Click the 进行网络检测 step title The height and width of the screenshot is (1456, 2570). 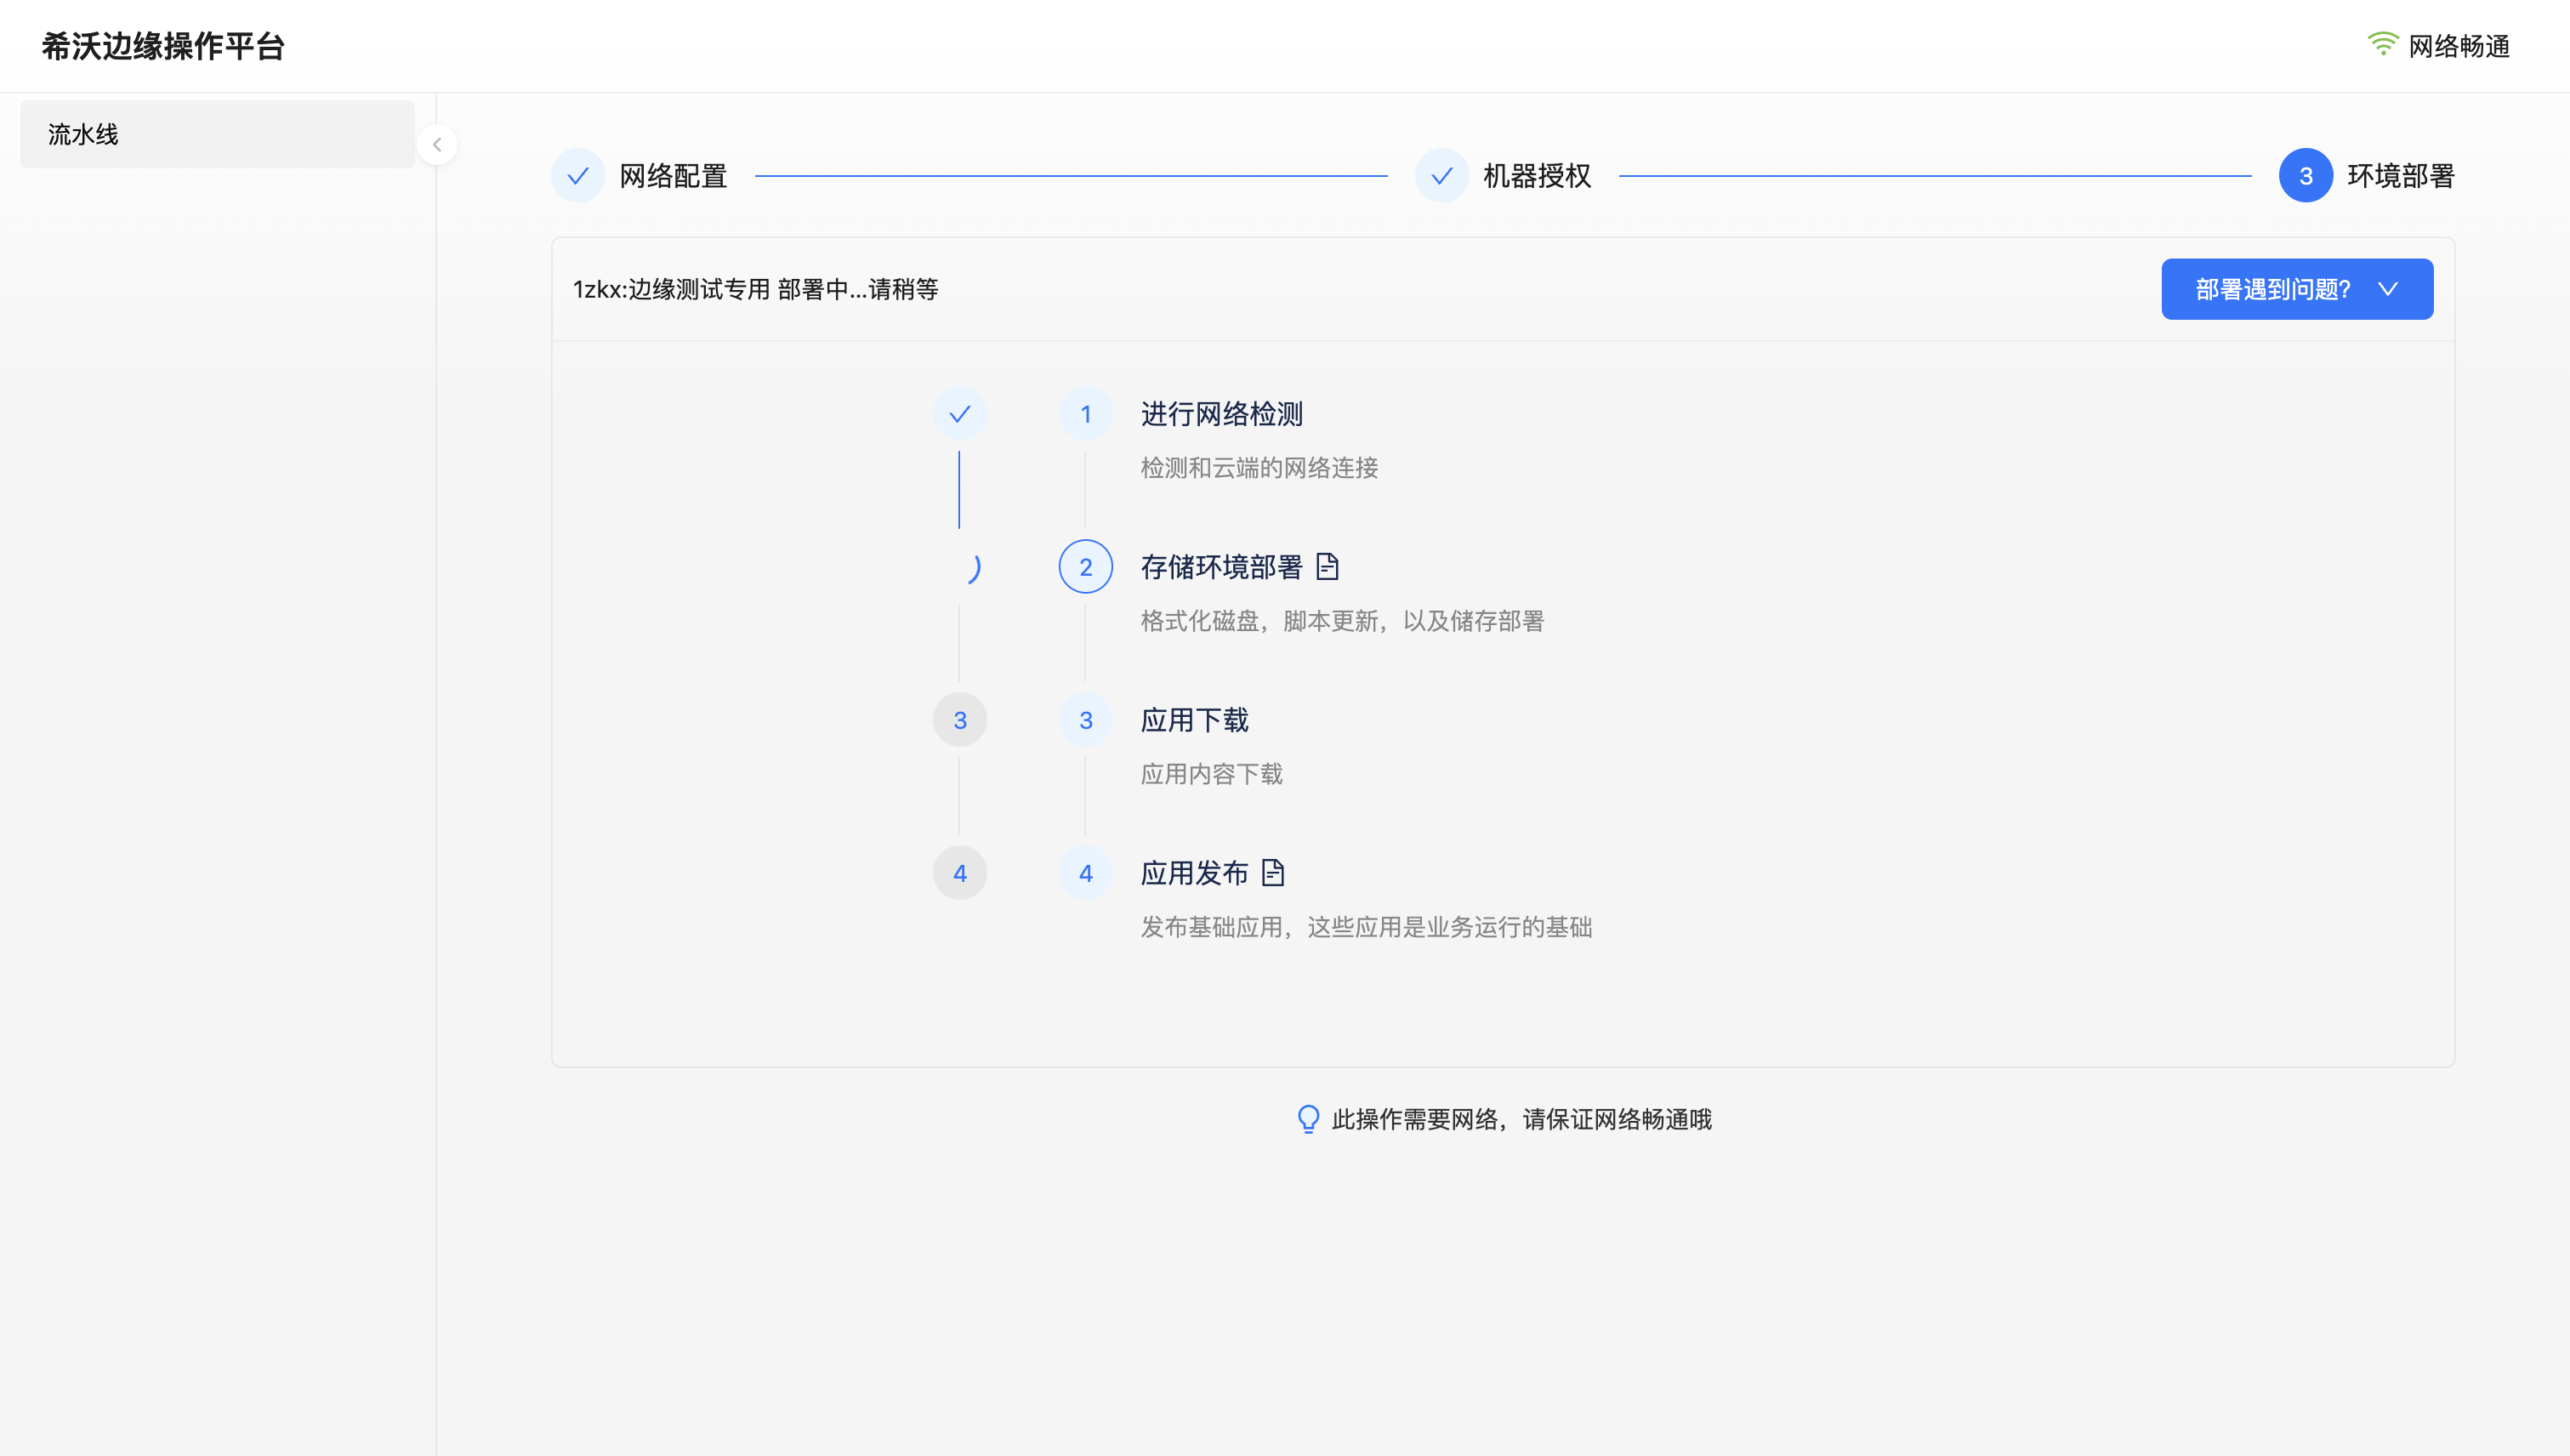(x=1222, y=414)
